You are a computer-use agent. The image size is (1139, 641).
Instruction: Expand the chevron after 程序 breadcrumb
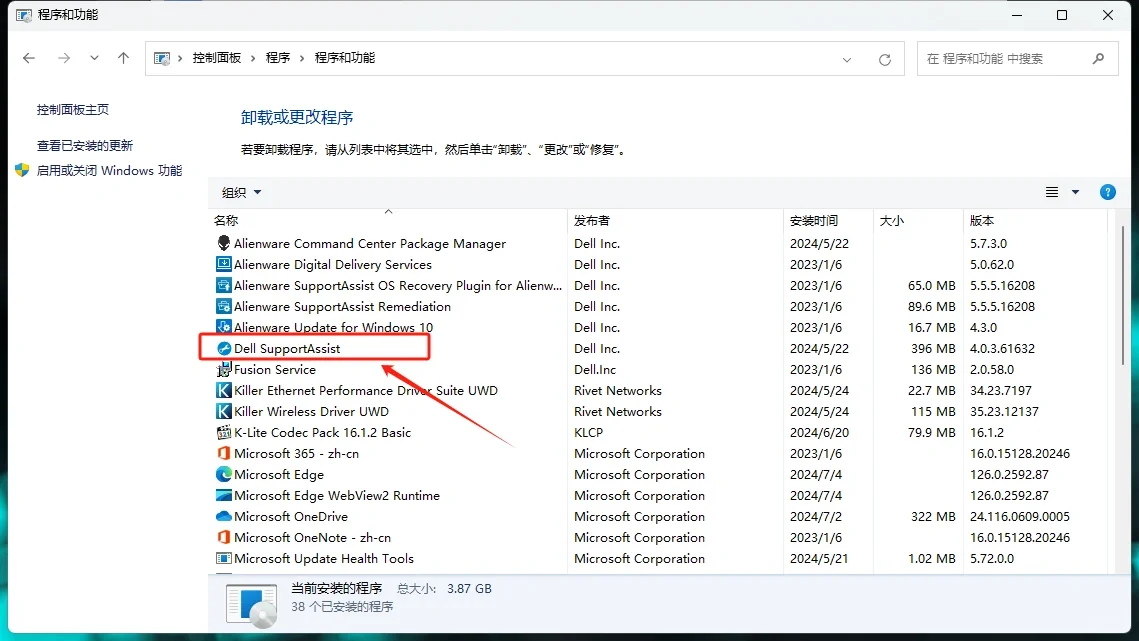[302, 58]
